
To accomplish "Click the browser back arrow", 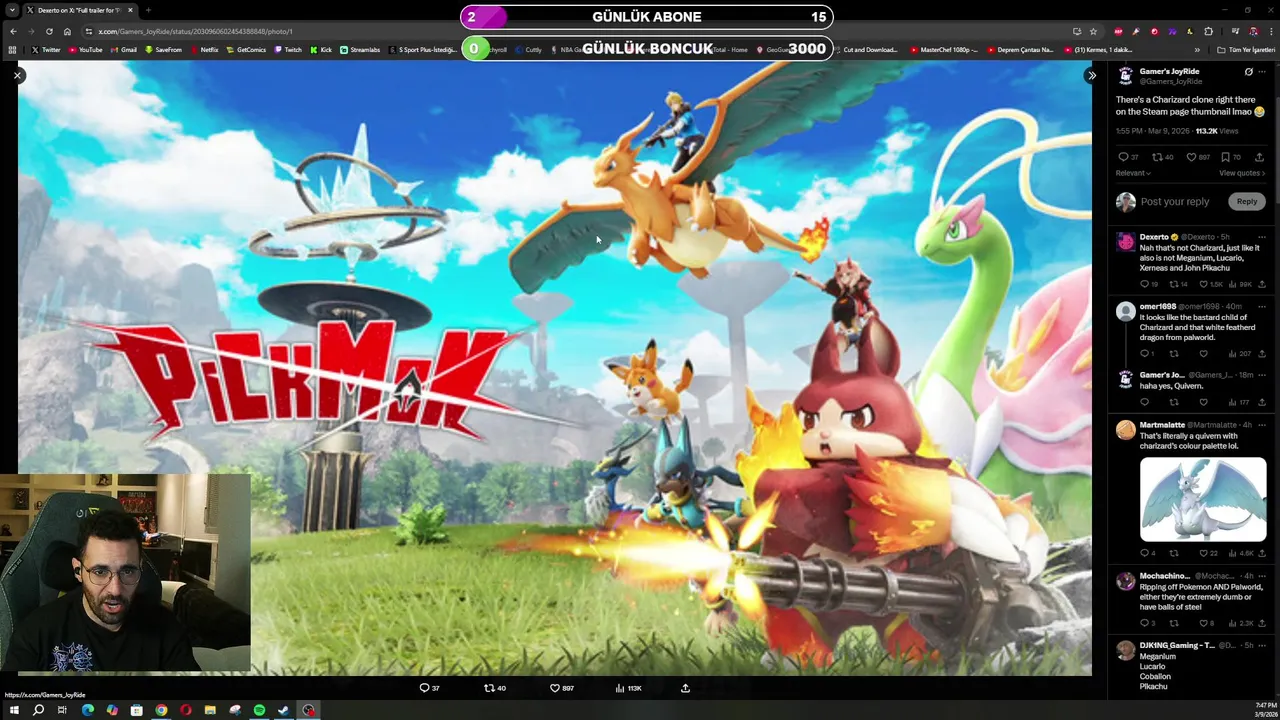I will 13,31.
